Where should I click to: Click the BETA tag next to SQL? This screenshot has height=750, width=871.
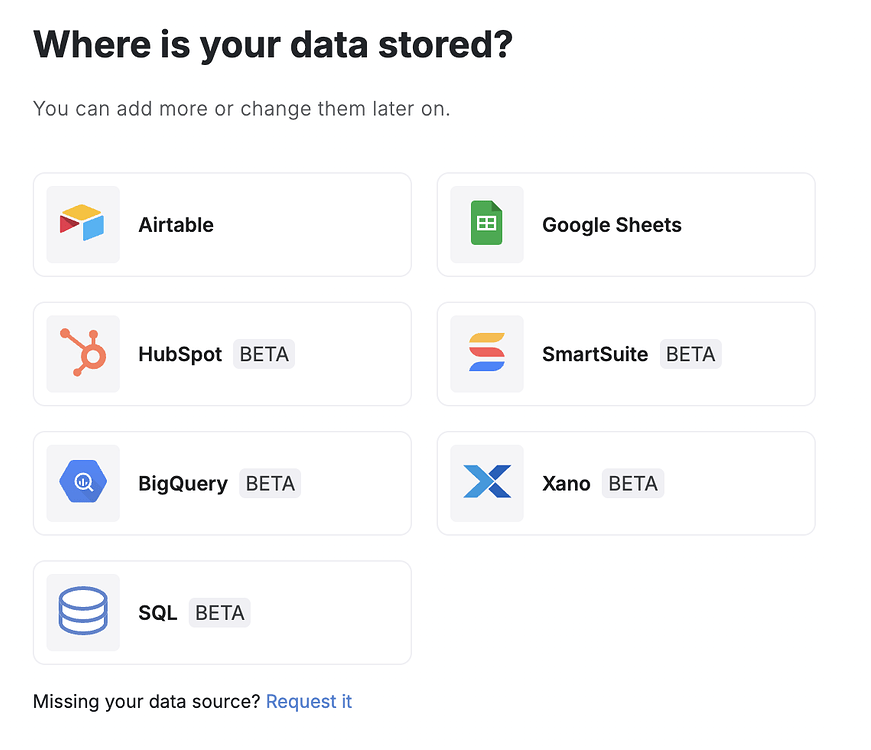click(219, 613)
